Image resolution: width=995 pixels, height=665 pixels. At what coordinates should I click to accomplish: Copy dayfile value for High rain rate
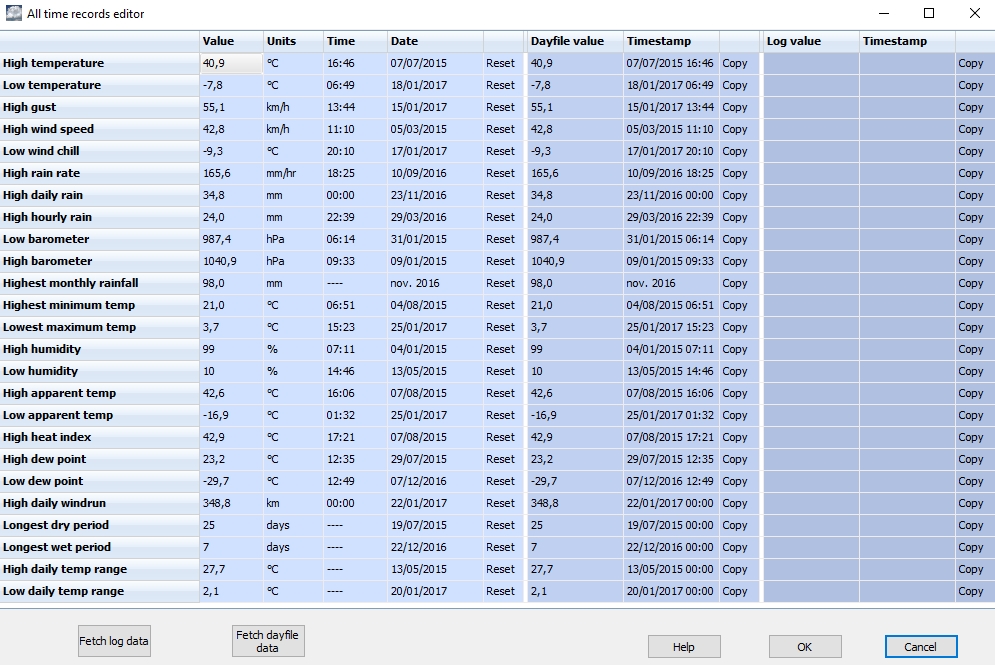click(735, 173)
